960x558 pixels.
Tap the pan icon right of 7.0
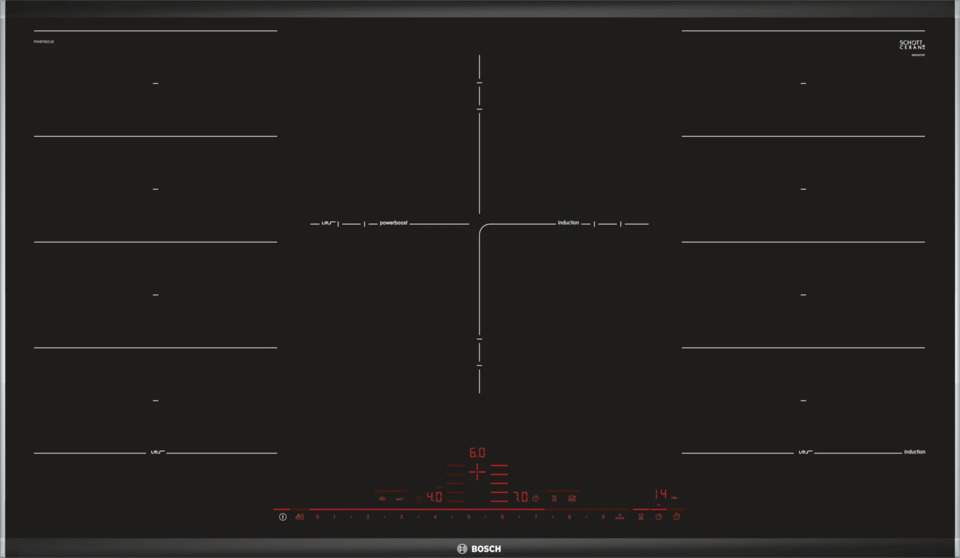click(x=572, y=498)
